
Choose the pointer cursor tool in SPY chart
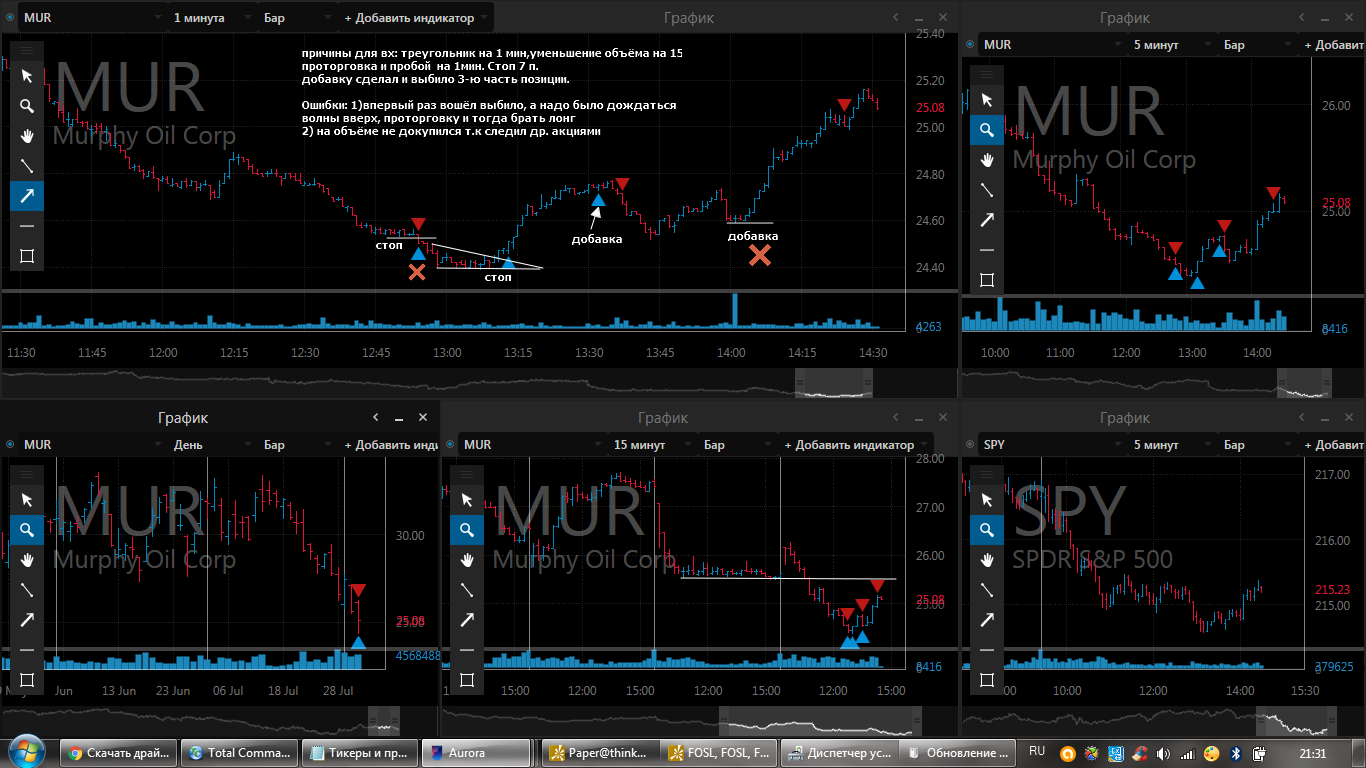click(987, 500)
